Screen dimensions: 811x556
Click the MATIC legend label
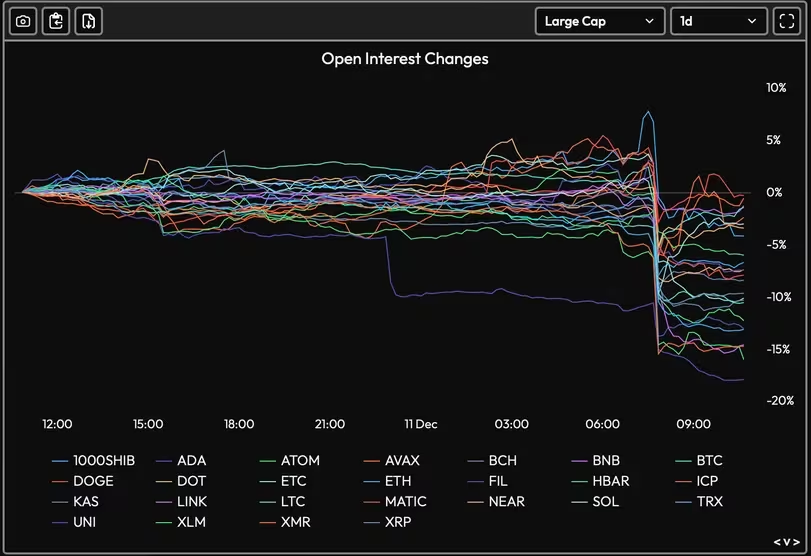[405, 501]
